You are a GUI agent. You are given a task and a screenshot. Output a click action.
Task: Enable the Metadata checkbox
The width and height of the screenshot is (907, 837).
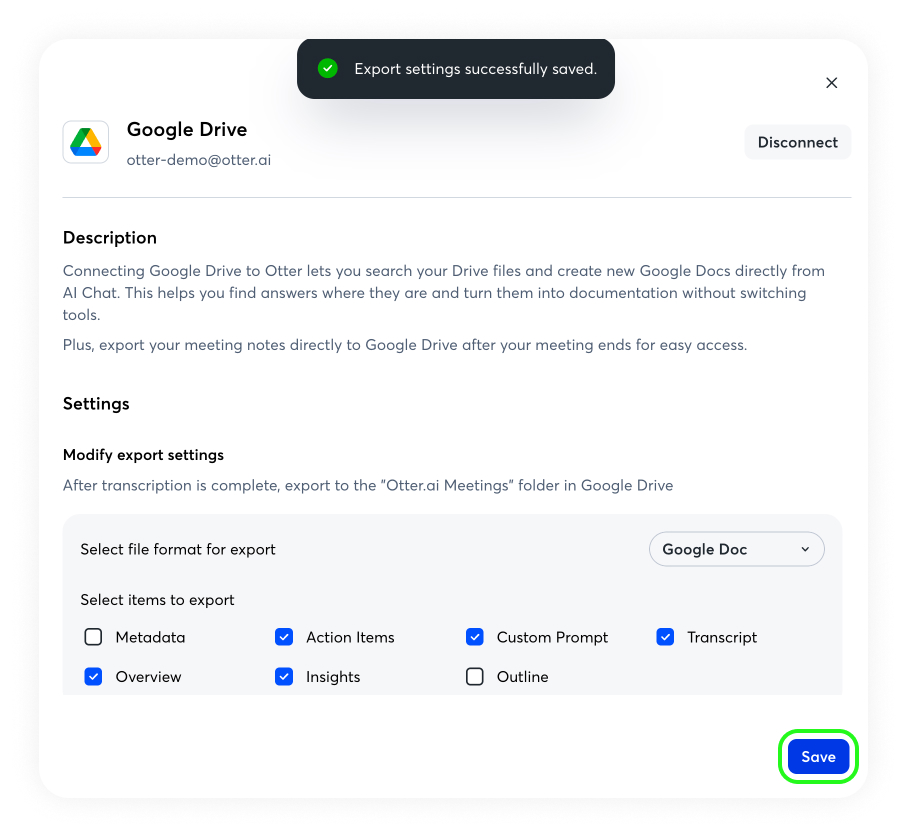tap(93, 637)
